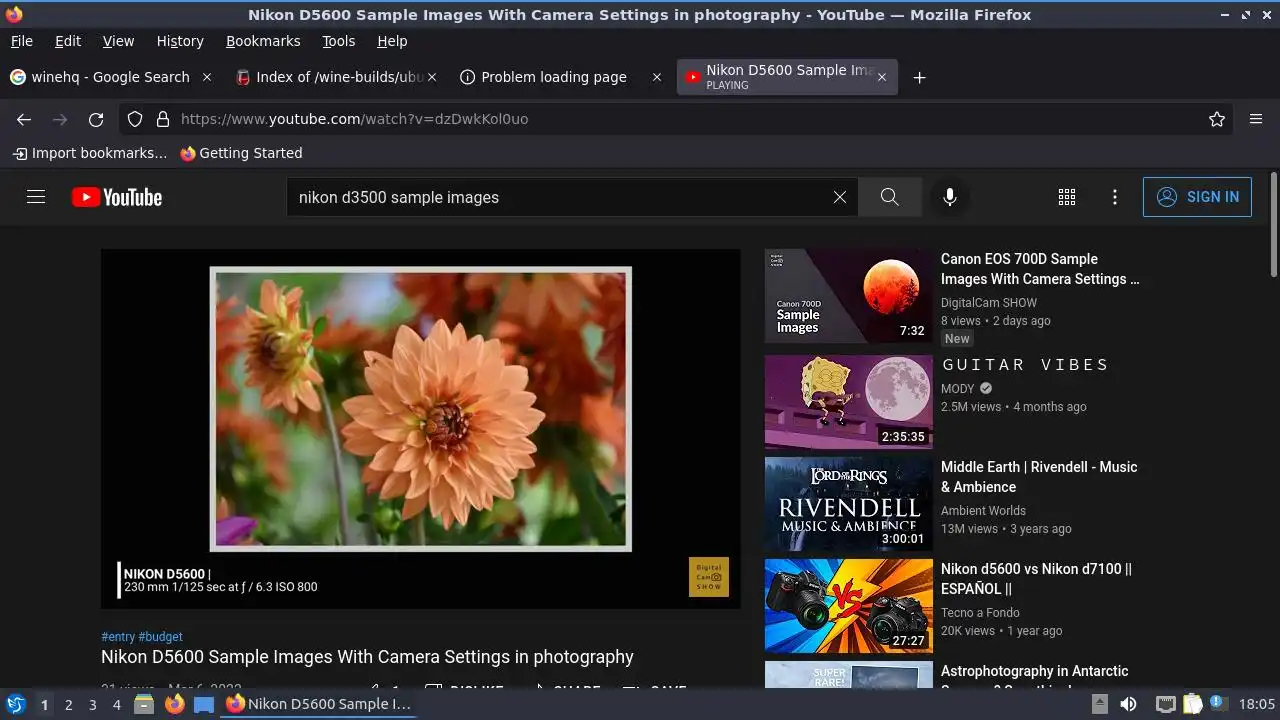The height and width of the screenshot is (720, 1280).
Task: Reload the page in Firefox
Action: 96,119
